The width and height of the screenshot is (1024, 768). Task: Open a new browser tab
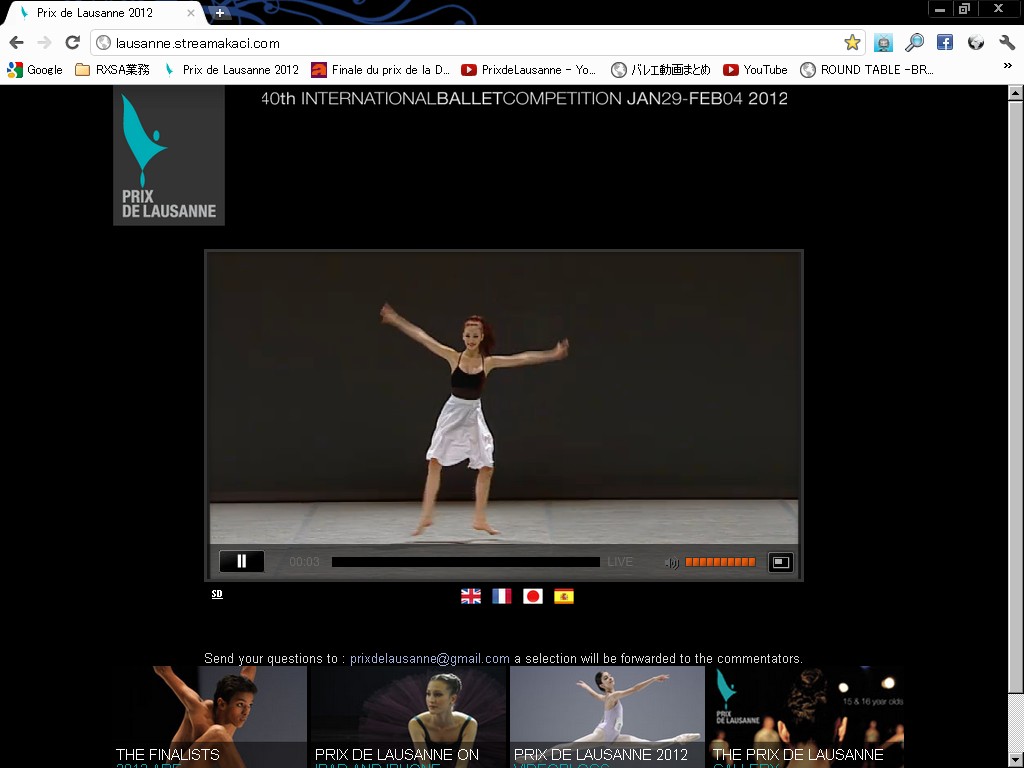coord(220,12)
